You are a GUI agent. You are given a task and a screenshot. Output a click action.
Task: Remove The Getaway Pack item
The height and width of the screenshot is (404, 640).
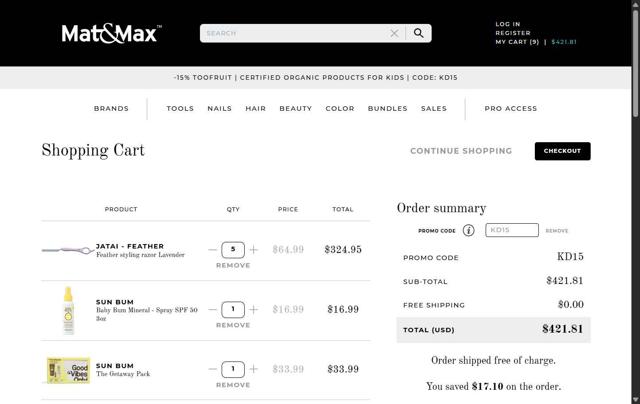[x=233, y=385]
